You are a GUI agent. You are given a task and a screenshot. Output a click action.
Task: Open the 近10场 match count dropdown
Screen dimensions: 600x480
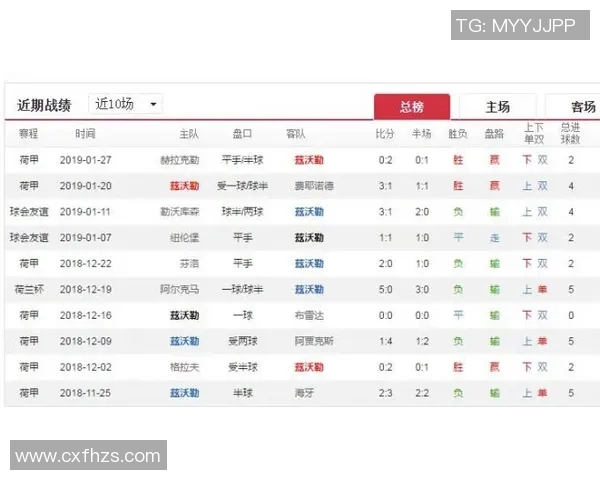click(x=126, y=104)
